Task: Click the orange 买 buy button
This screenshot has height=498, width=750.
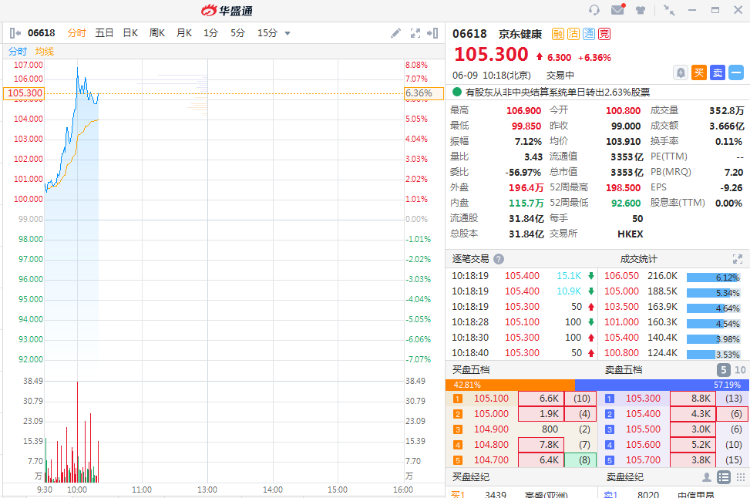Action: point(699,72)
